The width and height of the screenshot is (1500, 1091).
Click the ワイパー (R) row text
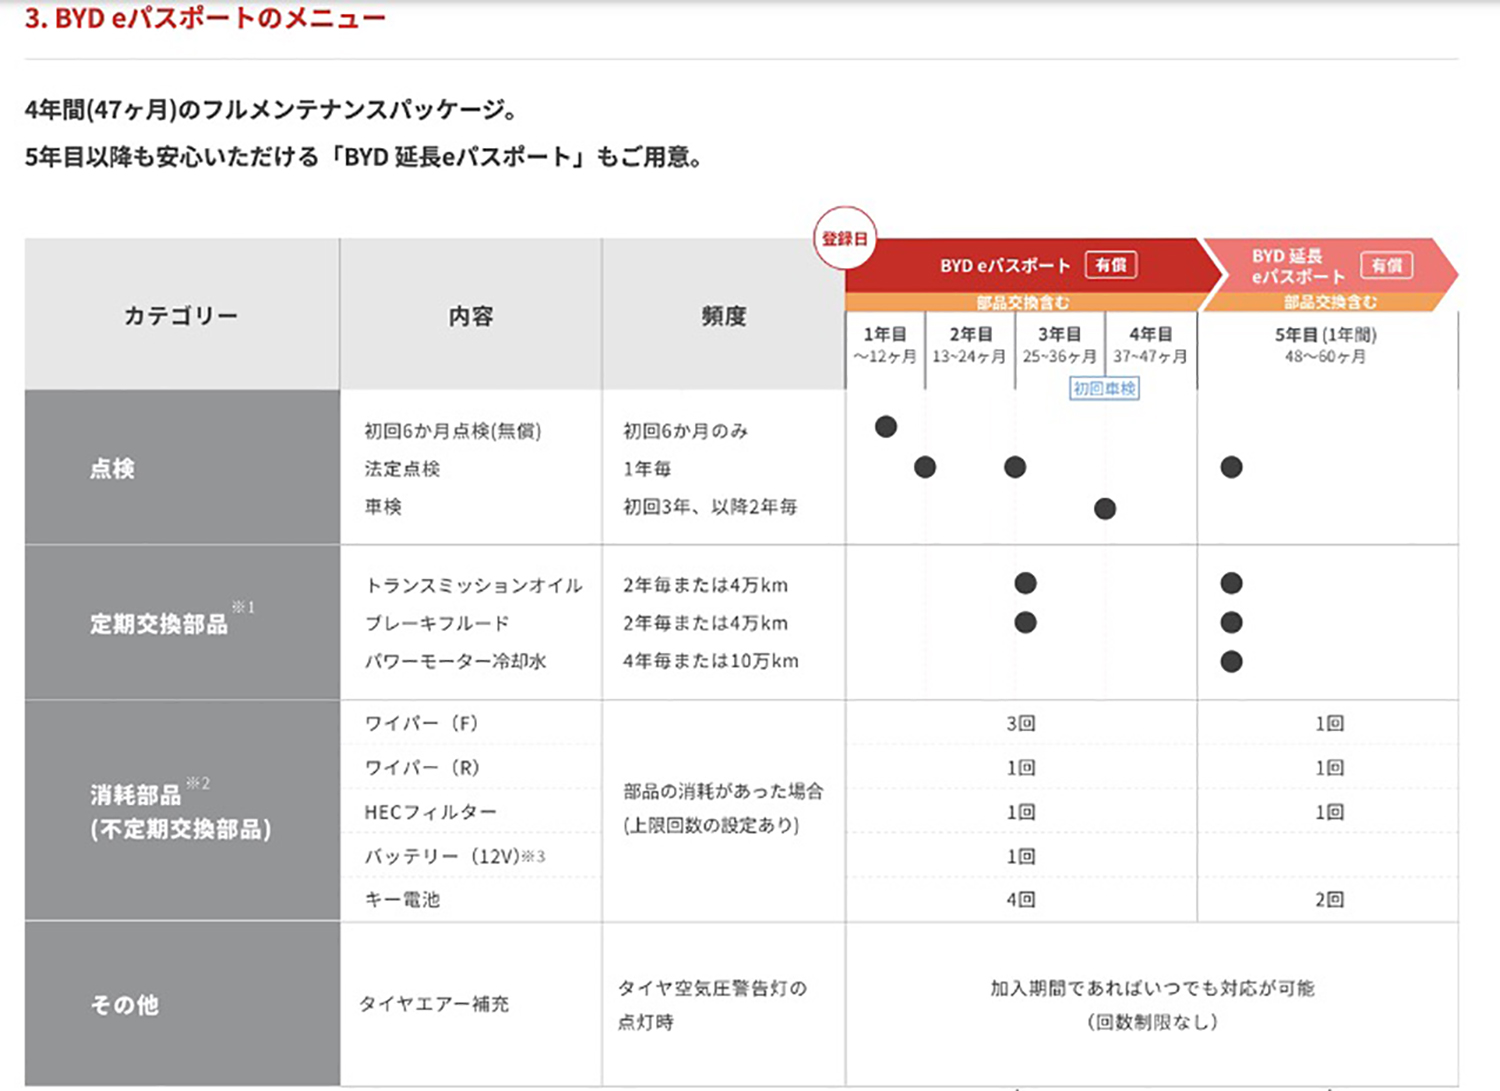tap(422, 767)
